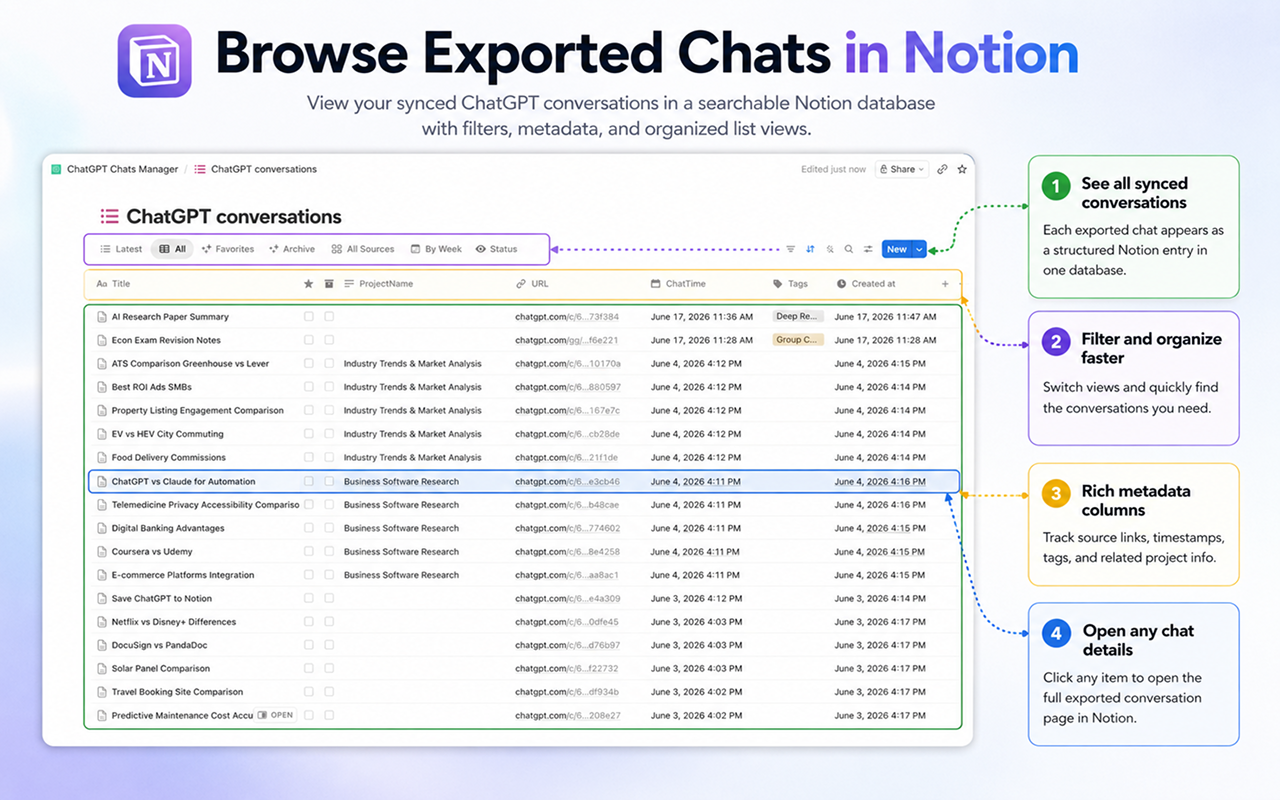Click the page icon beside Coursera vs Udemy

(102, 552)
